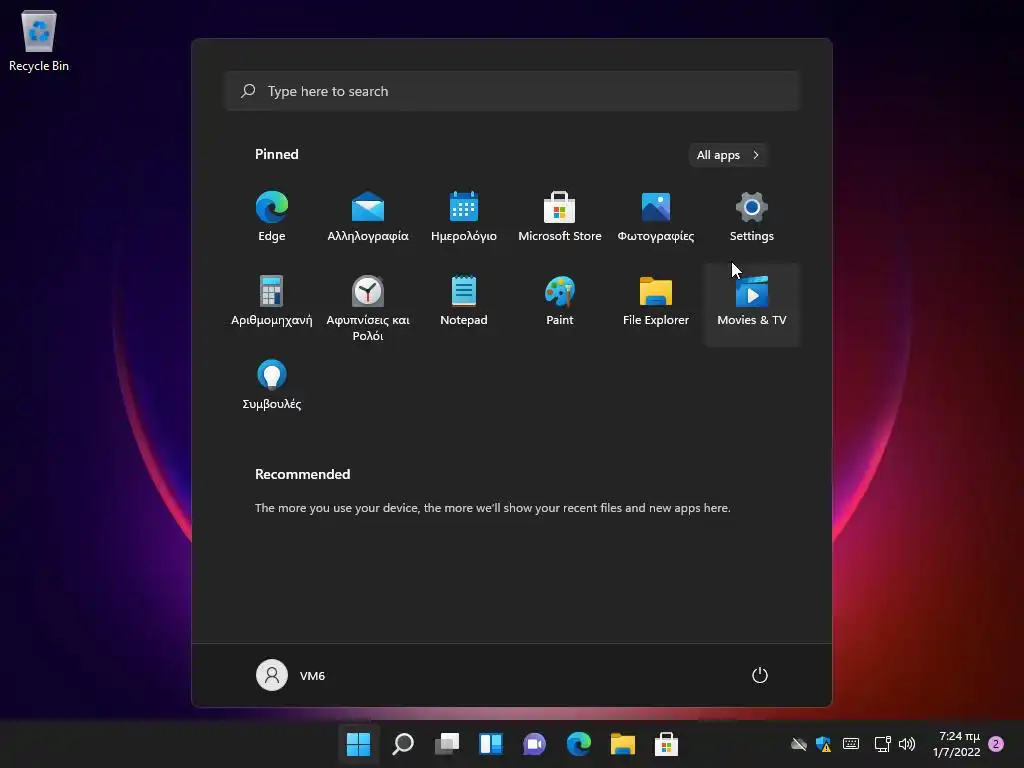This screenshot has width=1024, height=768.
Task: Open taskbar Search magnifier
Action: point(403,744)
